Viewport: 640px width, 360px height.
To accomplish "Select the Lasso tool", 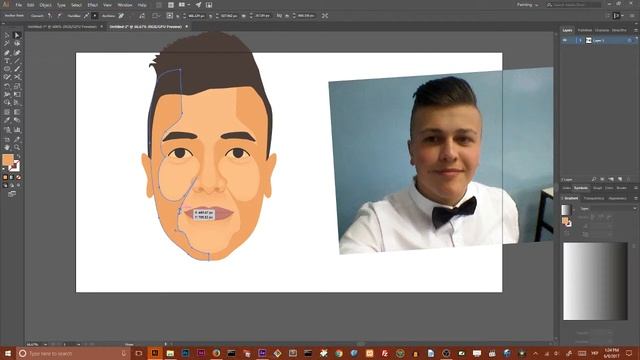I will [17, 43].
